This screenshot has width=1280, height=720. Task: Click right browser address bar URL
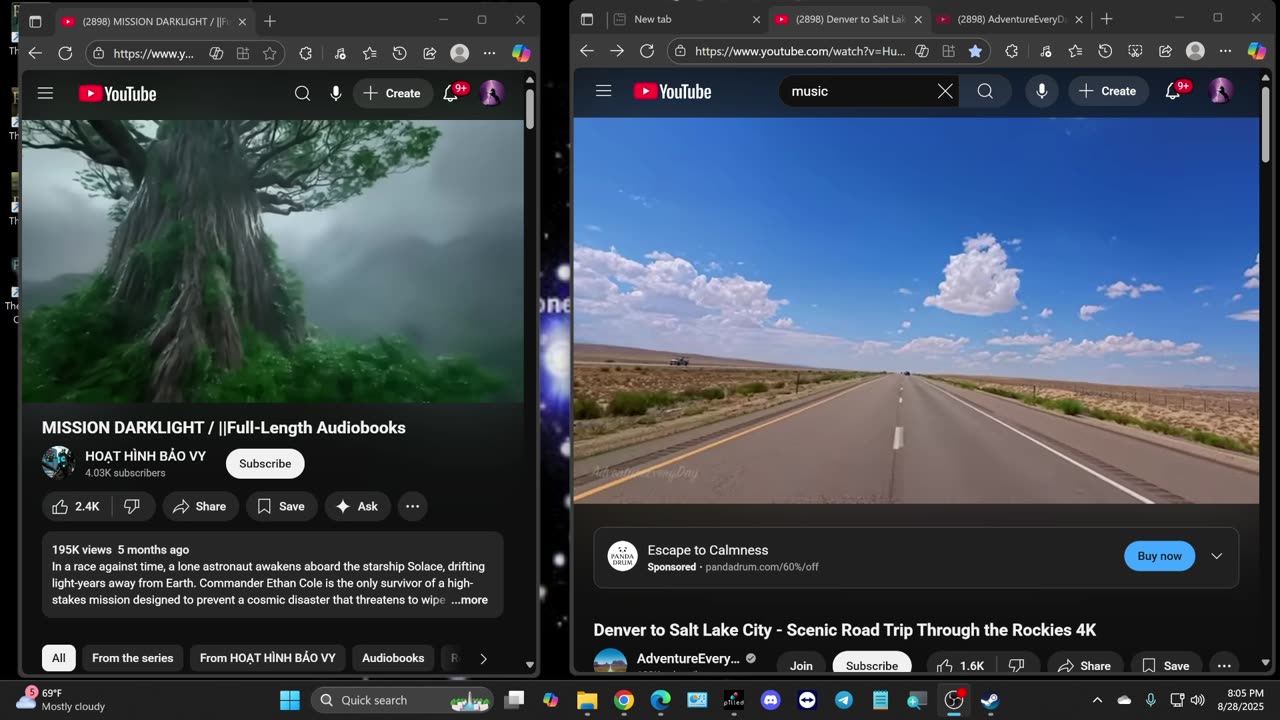[799, 51]
